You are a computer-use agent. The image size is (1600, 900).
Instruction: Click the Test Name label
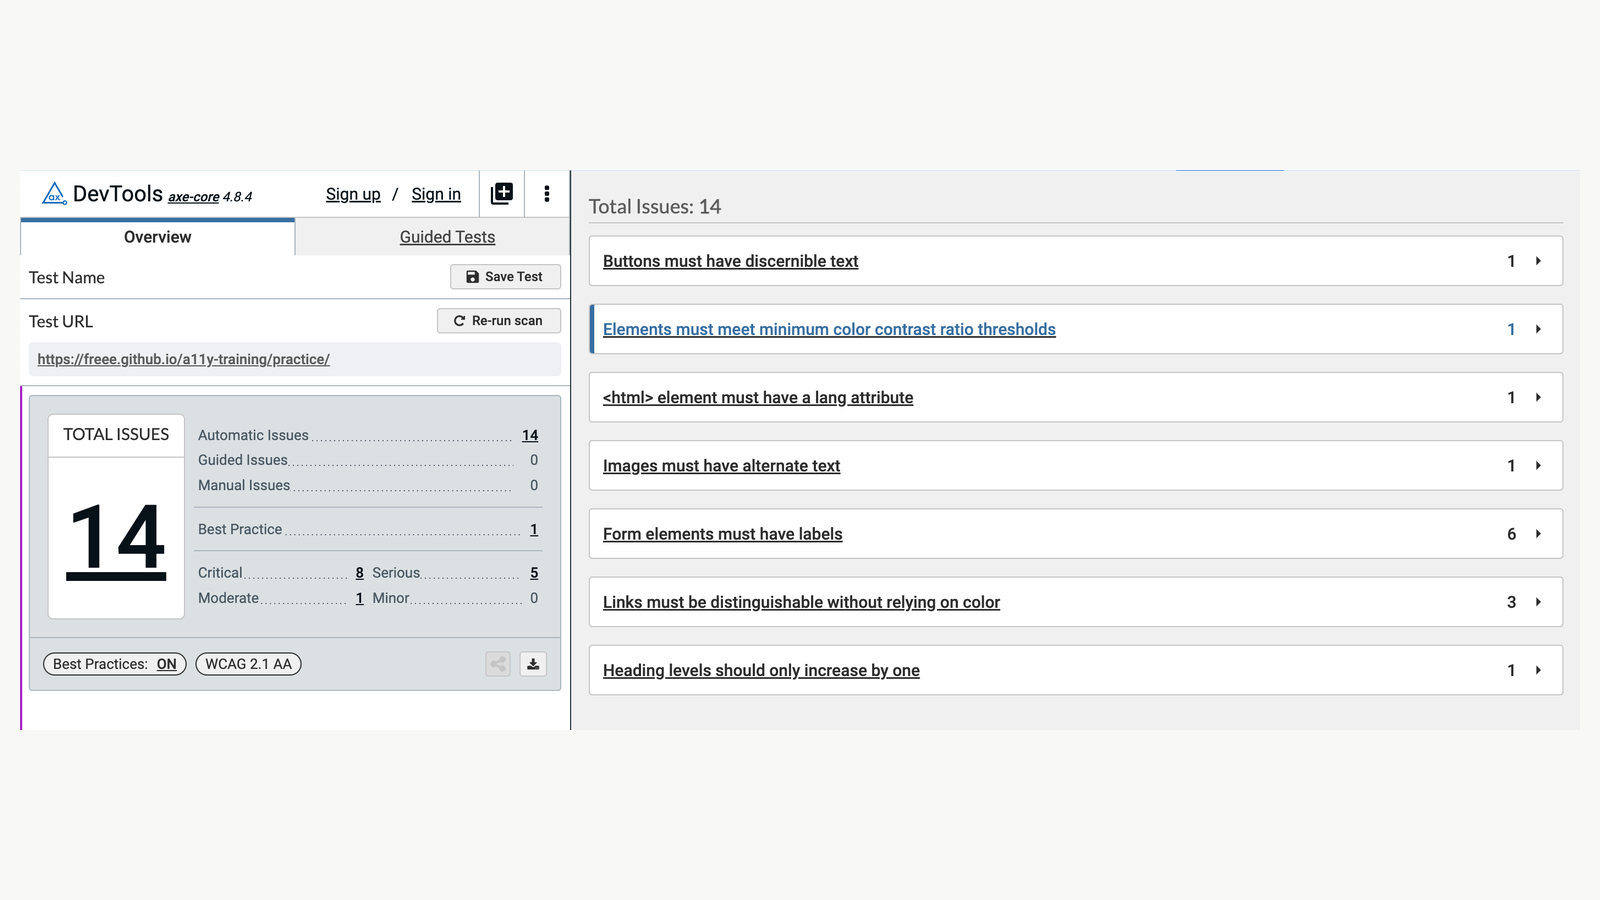(67, 278)
